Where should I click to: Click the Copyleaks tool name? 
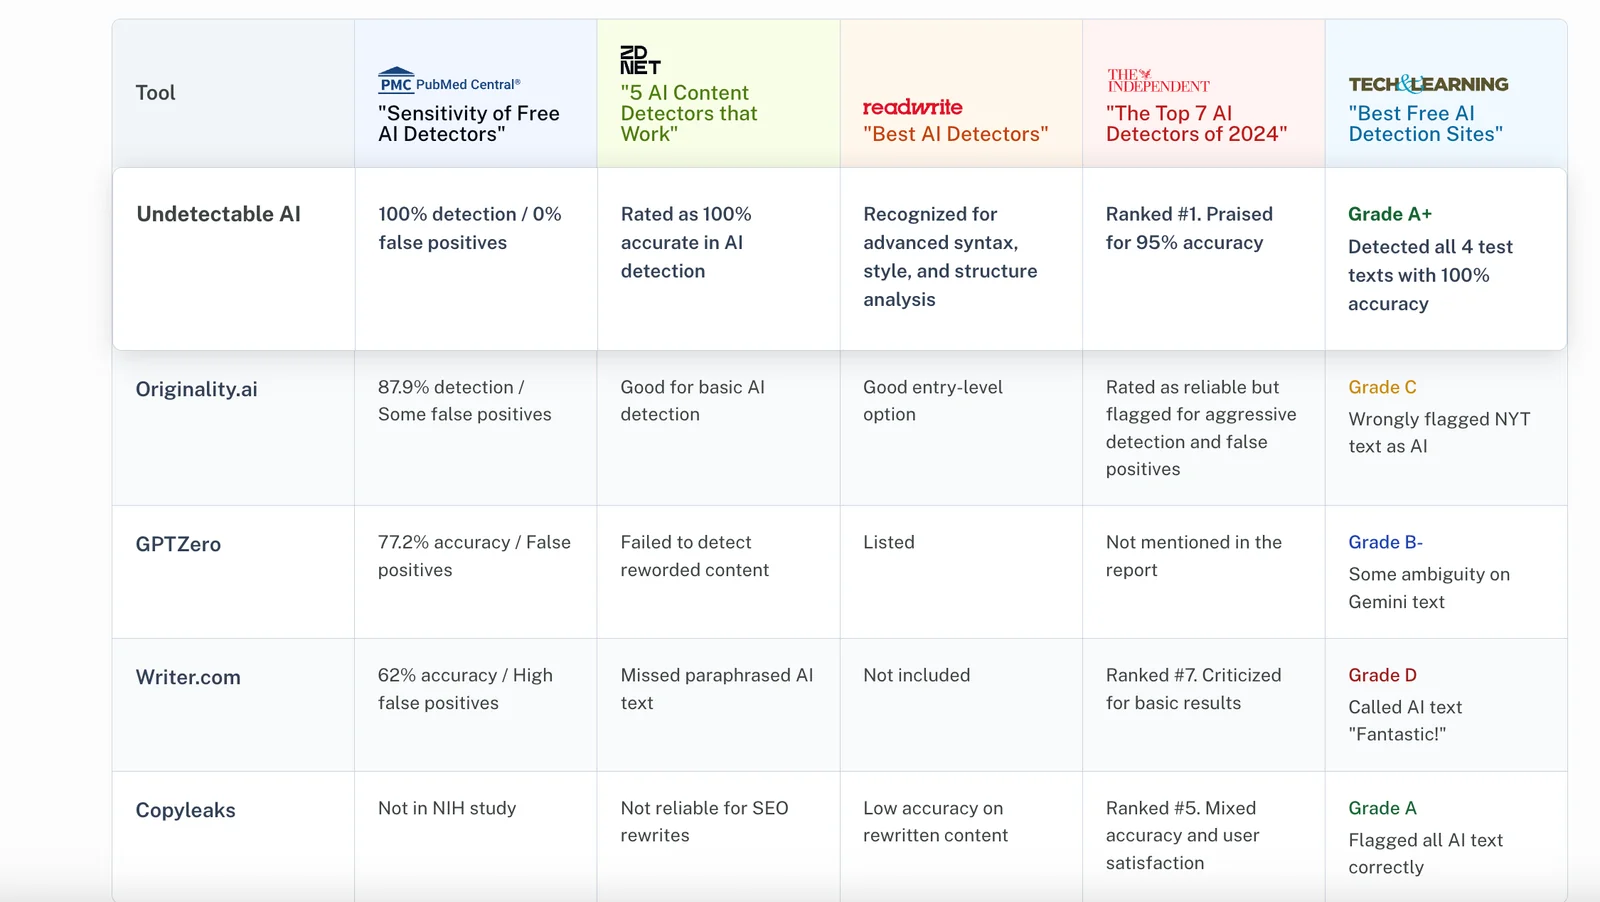click(x=185, y=810)
